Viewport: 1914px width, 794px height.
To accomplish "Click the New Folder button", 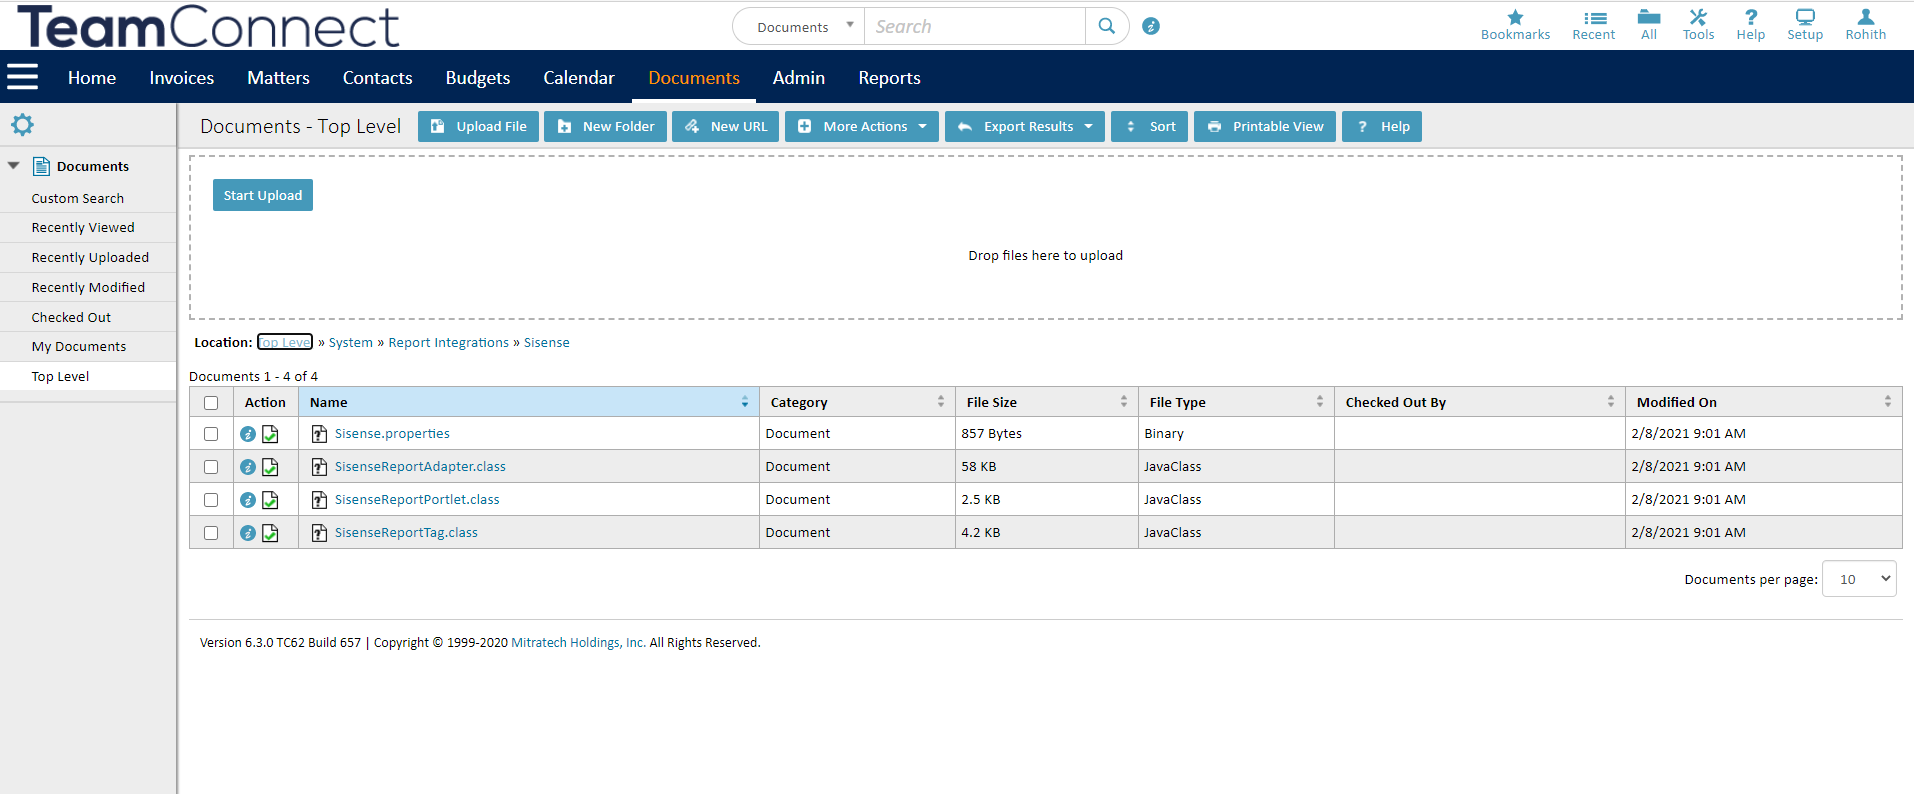I will 605,127.
